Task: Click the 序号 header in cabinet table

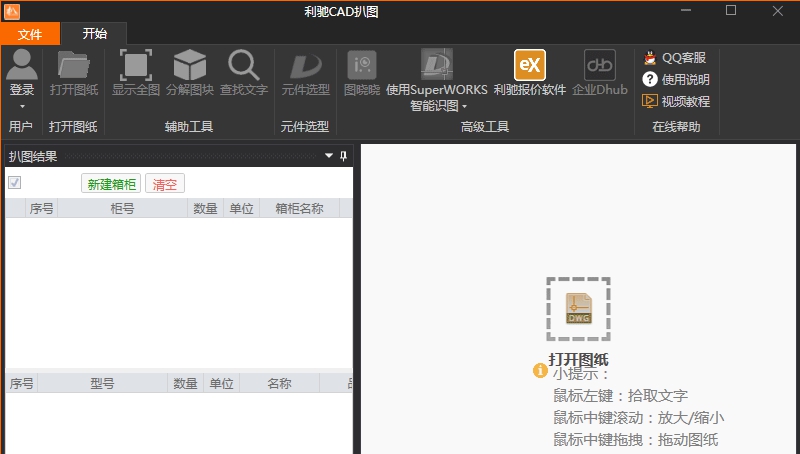Action: [41, 208]
